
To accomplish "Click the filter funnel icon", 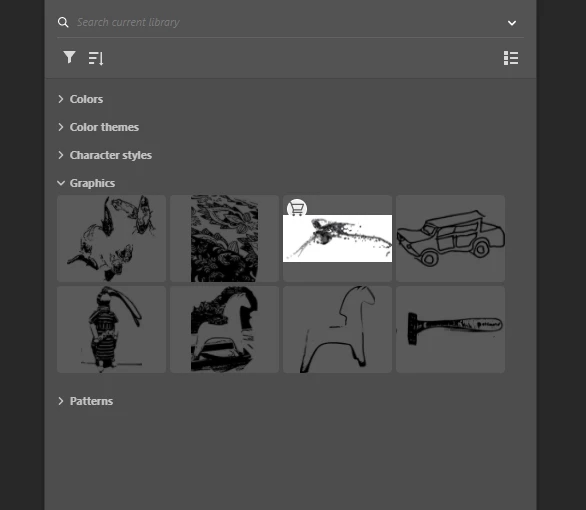I will pyautogui.click(x=70, y=58).
